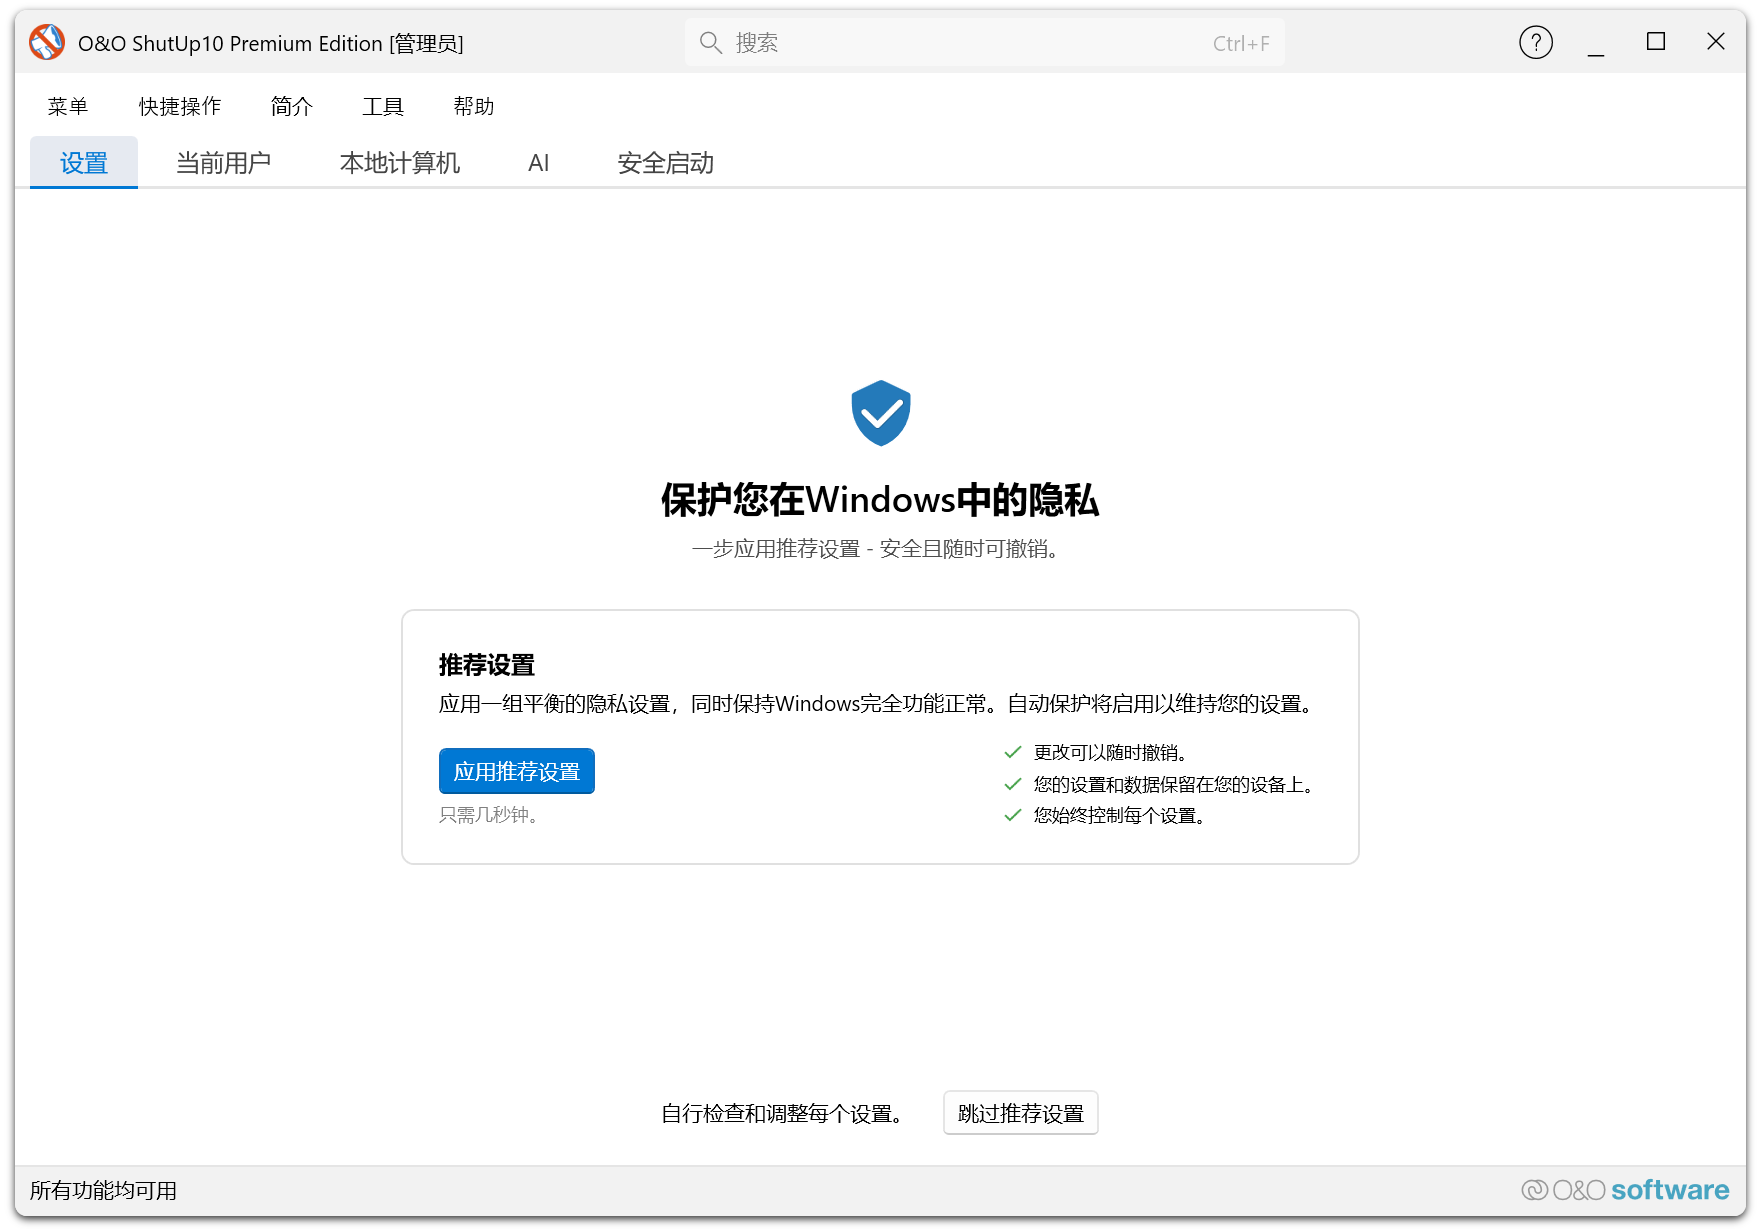Click the blue shield checkmark icon
This screenshot has height=1229, width=1758.
[x=880, y=413]
